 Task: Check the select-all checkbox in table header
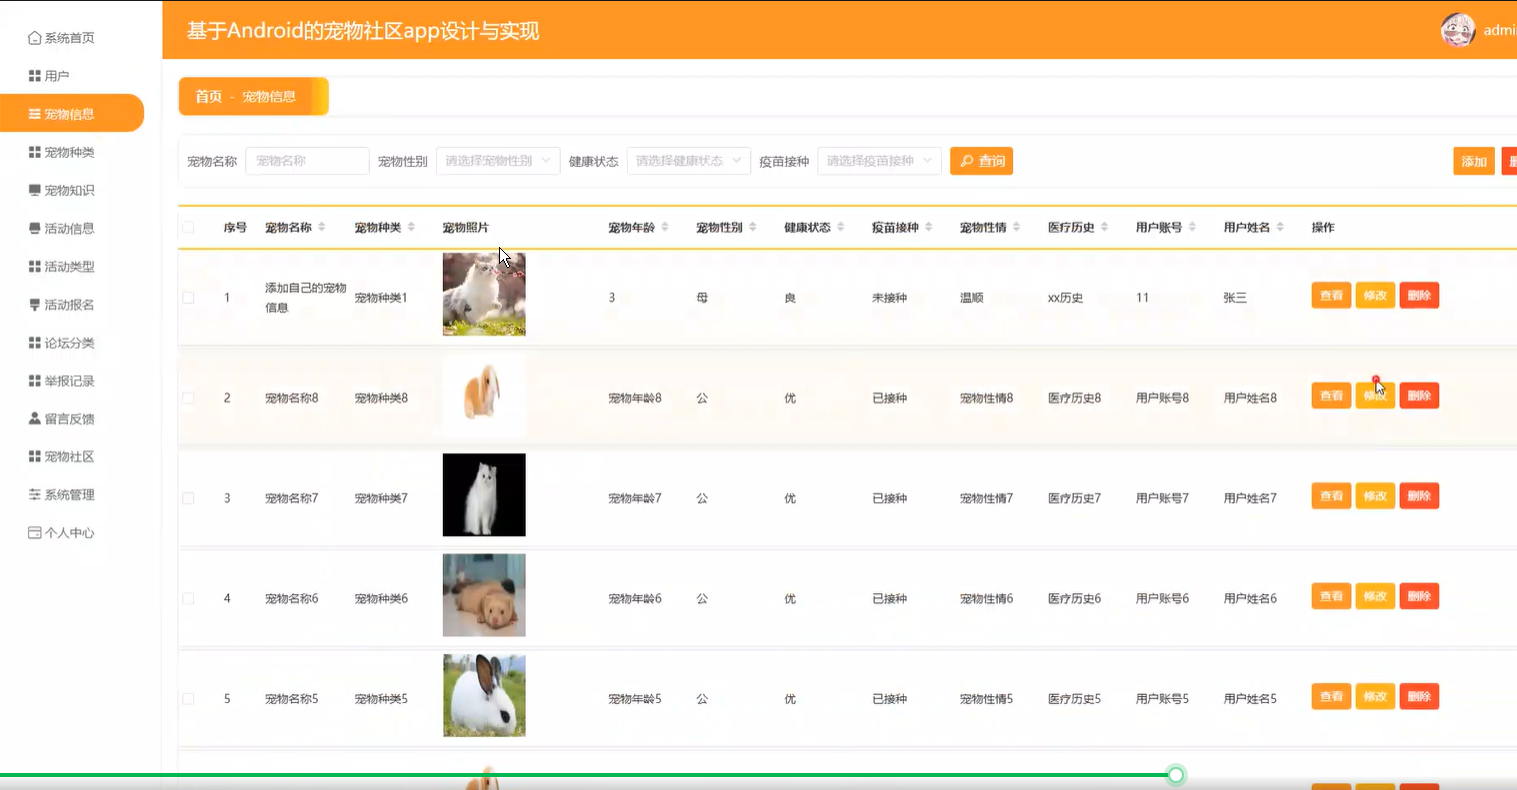click(x=189, y=227)
